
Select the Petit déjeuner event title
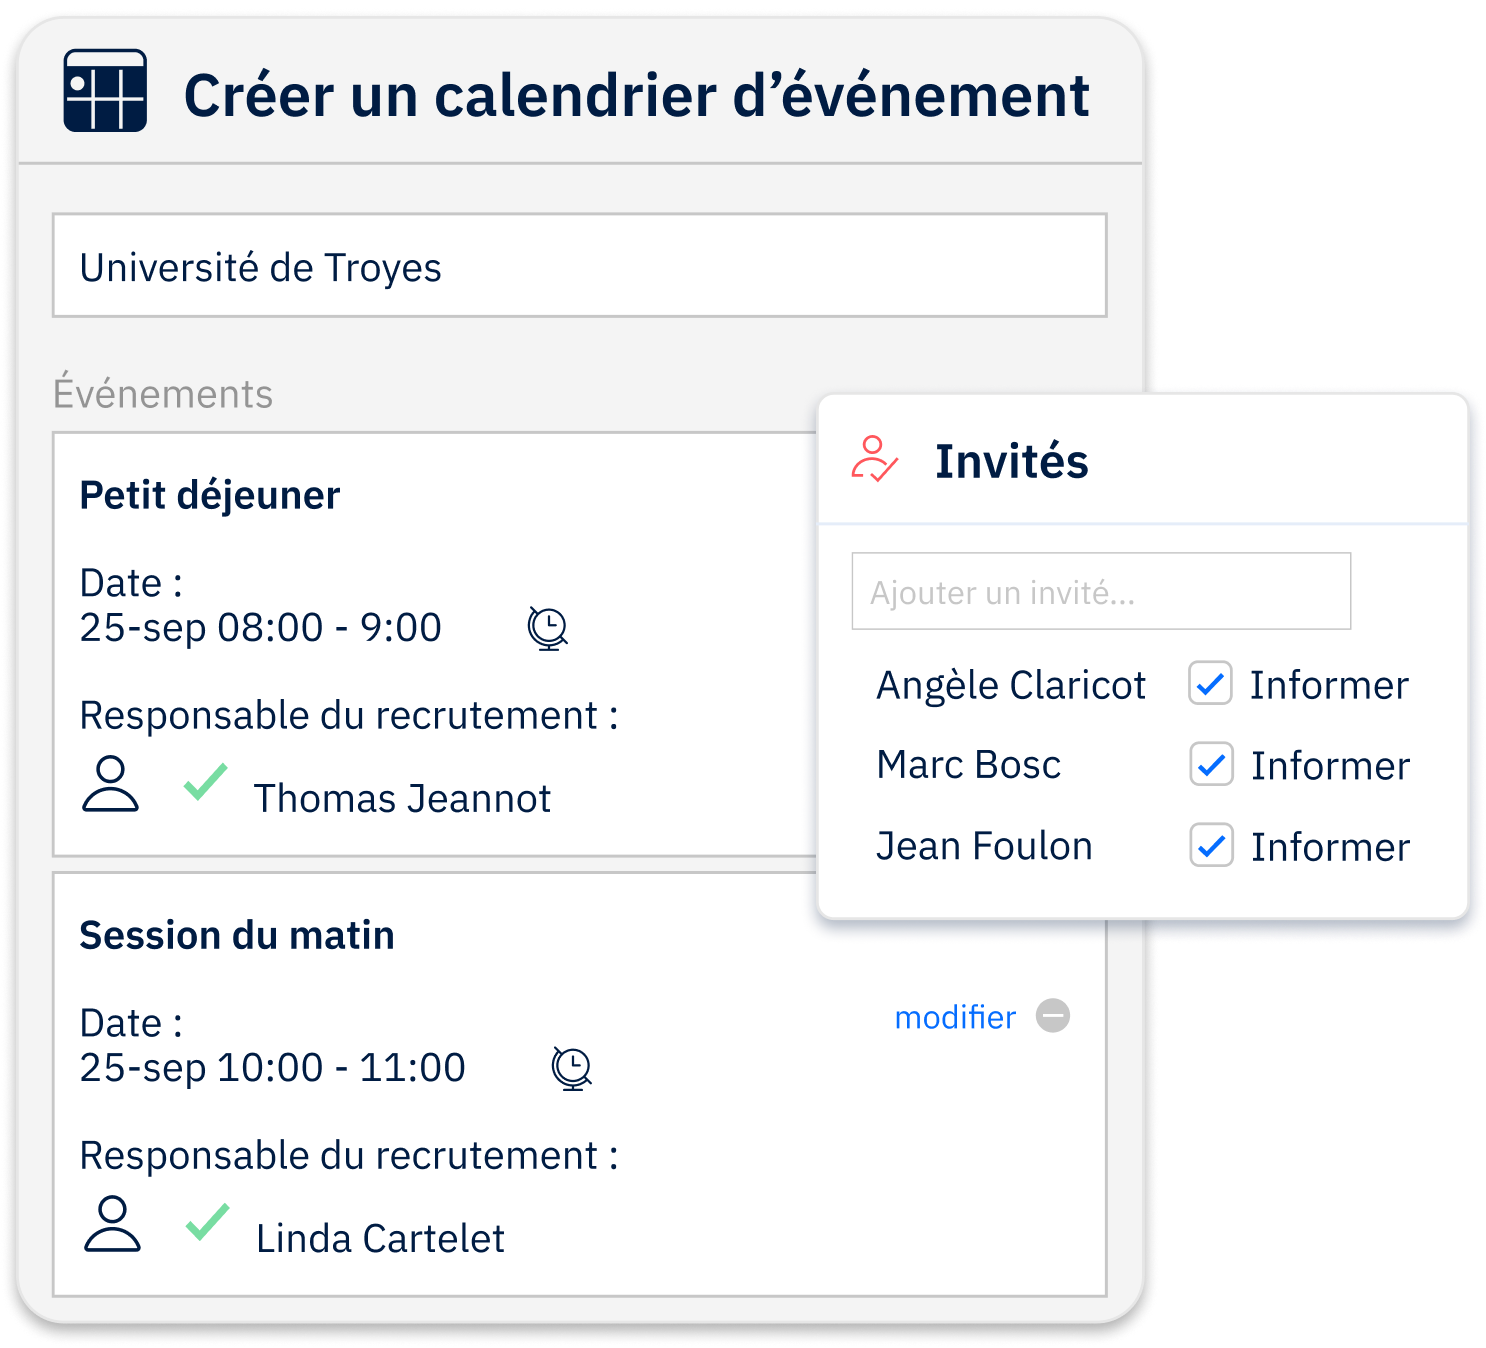(x=210, y=496)
